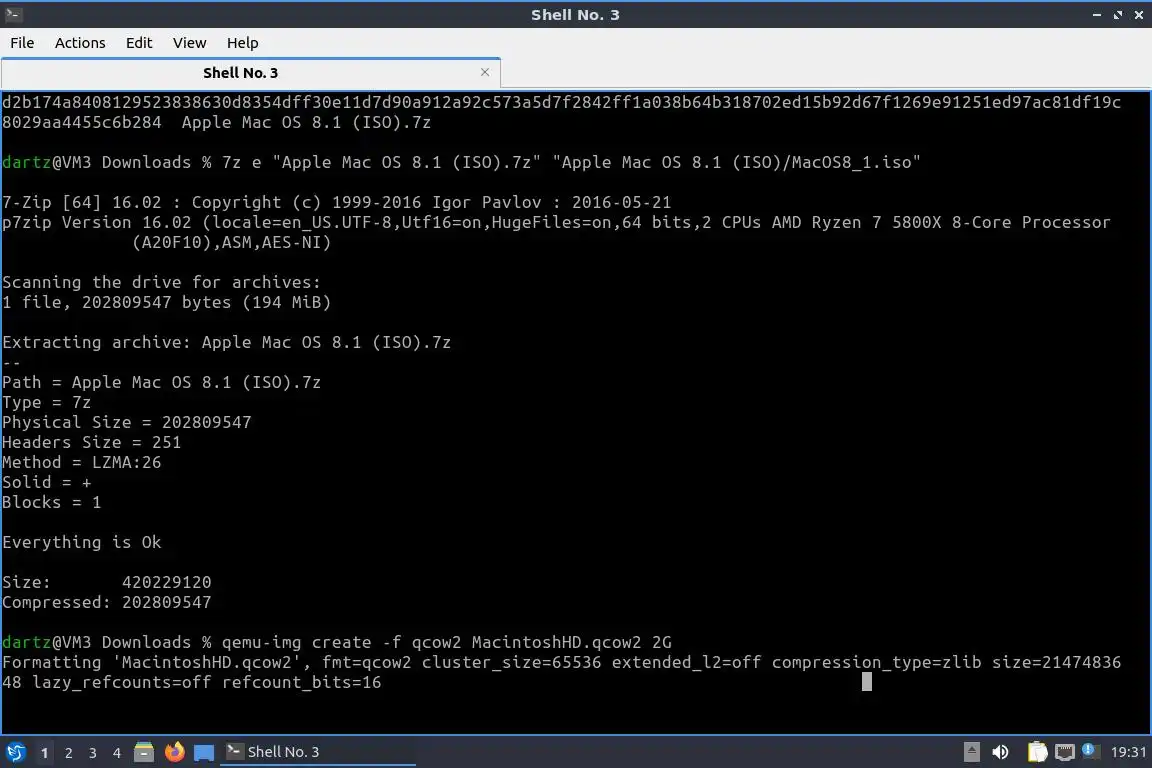This screenshot has height=768, width=1152.
Task: Click the 'Everything is Ok' line
Action: click(82, 542)
